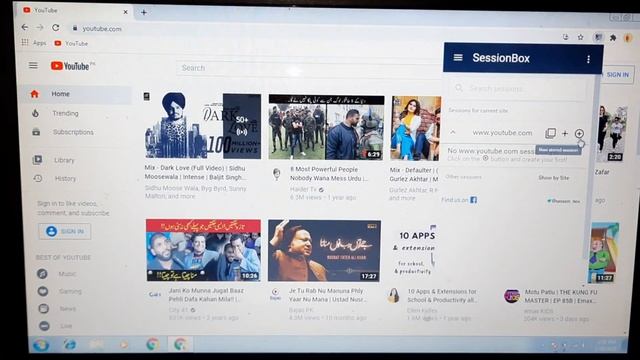Click the Mix - Dark Love video title
The image size is (640, 360).
click(195, 173)
